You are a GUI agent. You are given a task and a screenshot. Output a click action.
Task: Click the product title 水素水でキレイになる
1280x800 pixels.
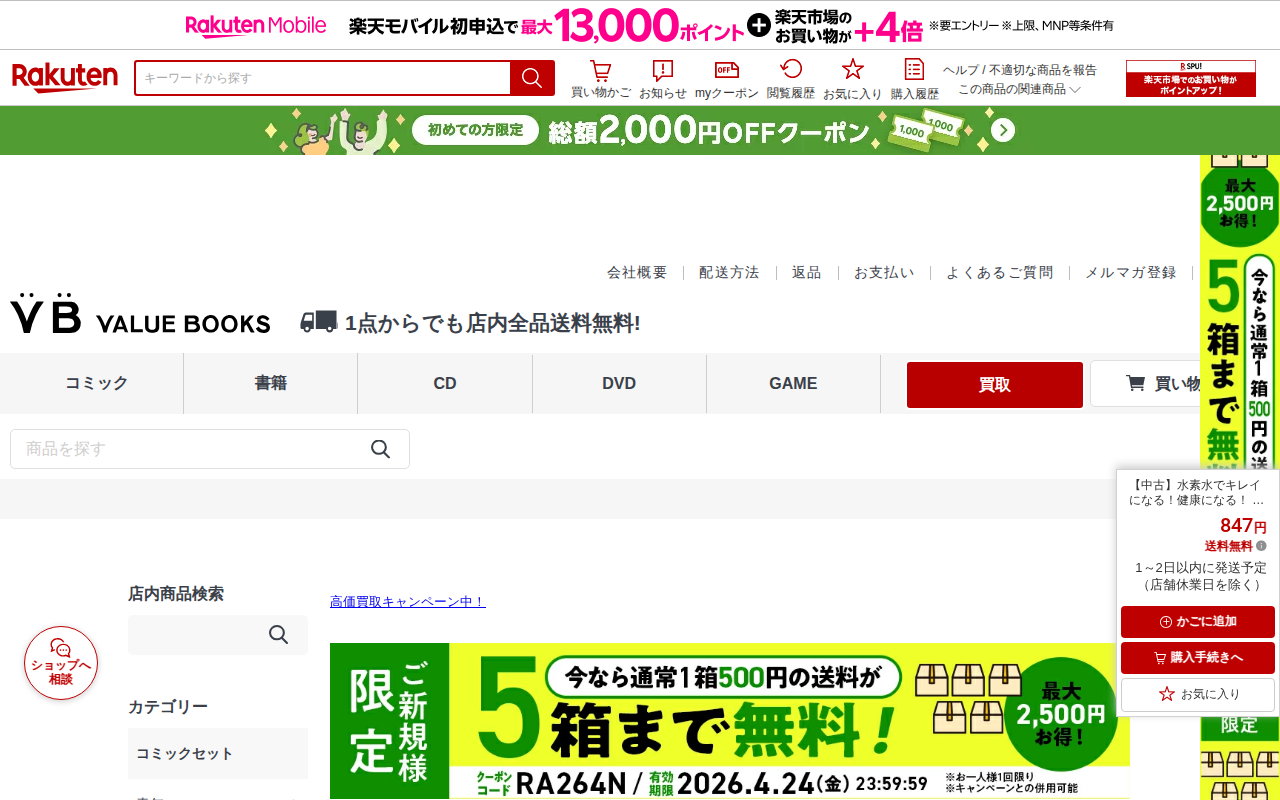click(1197, 492)
